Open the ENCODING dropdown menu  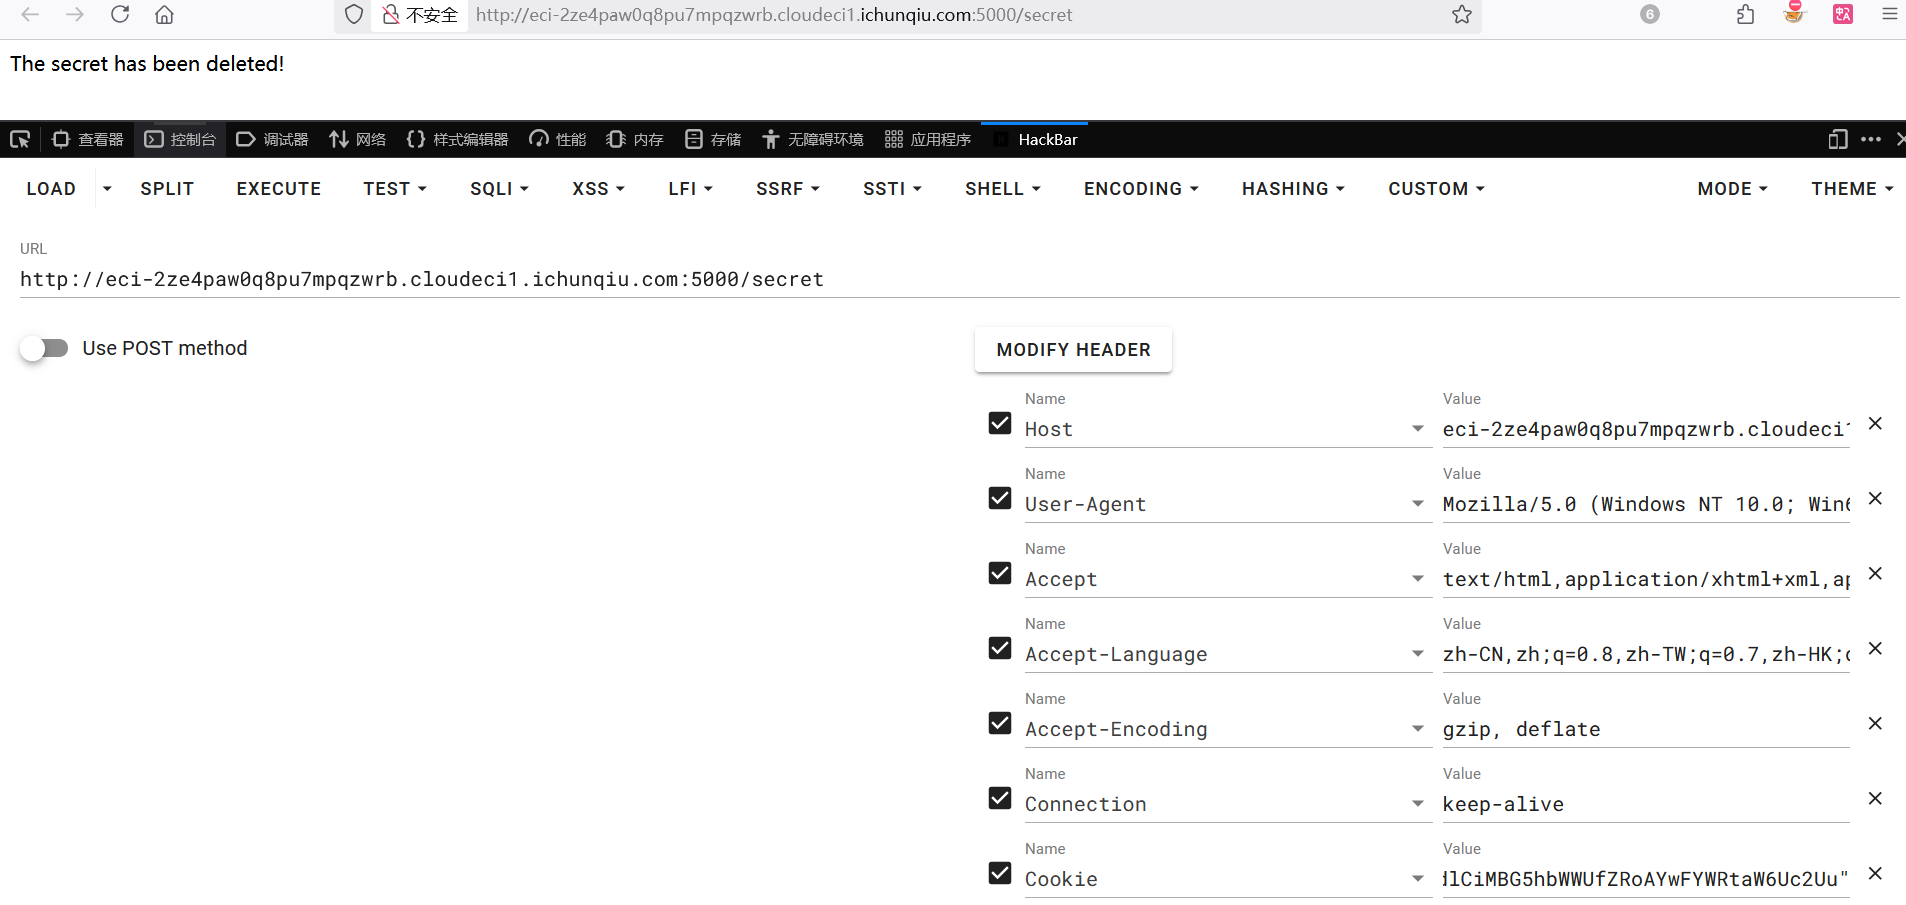click(x=1141, y=189)
